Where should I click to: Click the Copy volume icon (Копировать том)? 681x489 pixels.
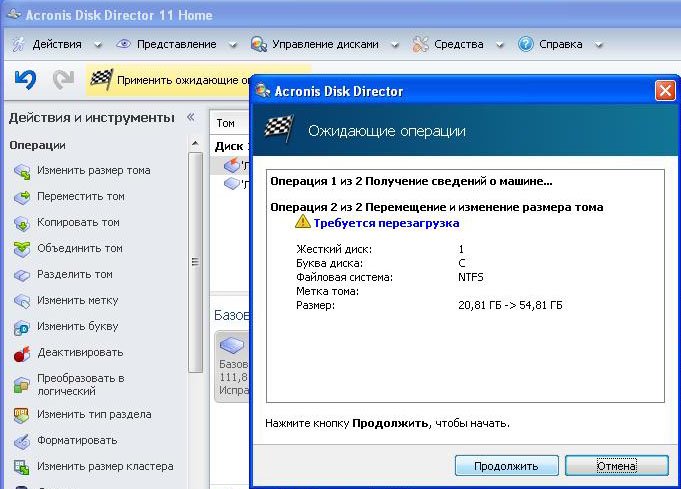click(22, 223)
